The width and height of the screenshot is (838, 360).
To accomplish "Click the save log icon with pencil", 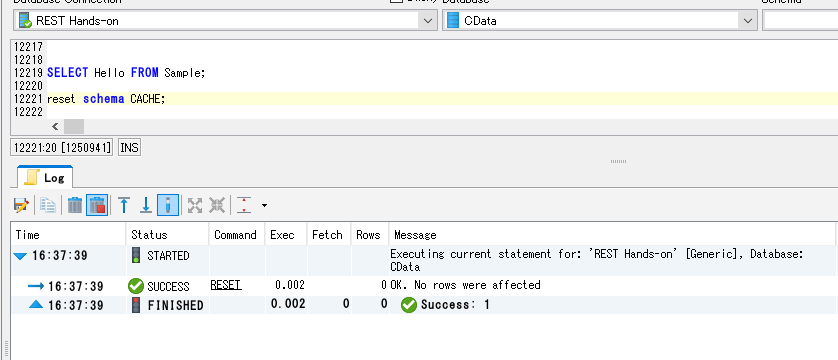I will click(21, 205).
